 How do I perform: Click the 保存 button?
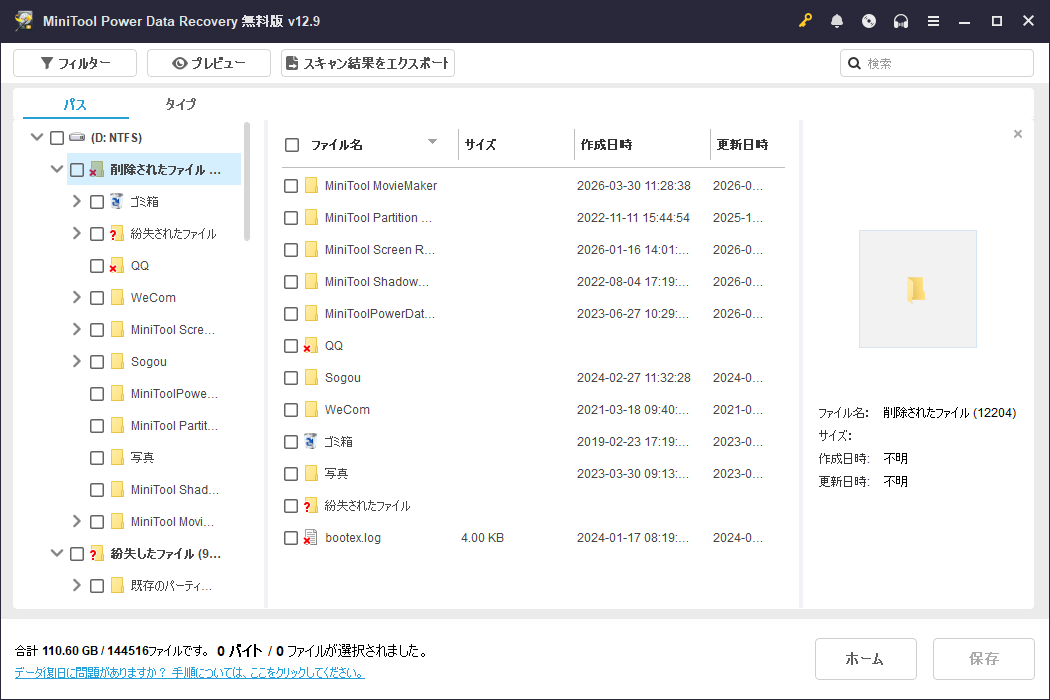984,659
